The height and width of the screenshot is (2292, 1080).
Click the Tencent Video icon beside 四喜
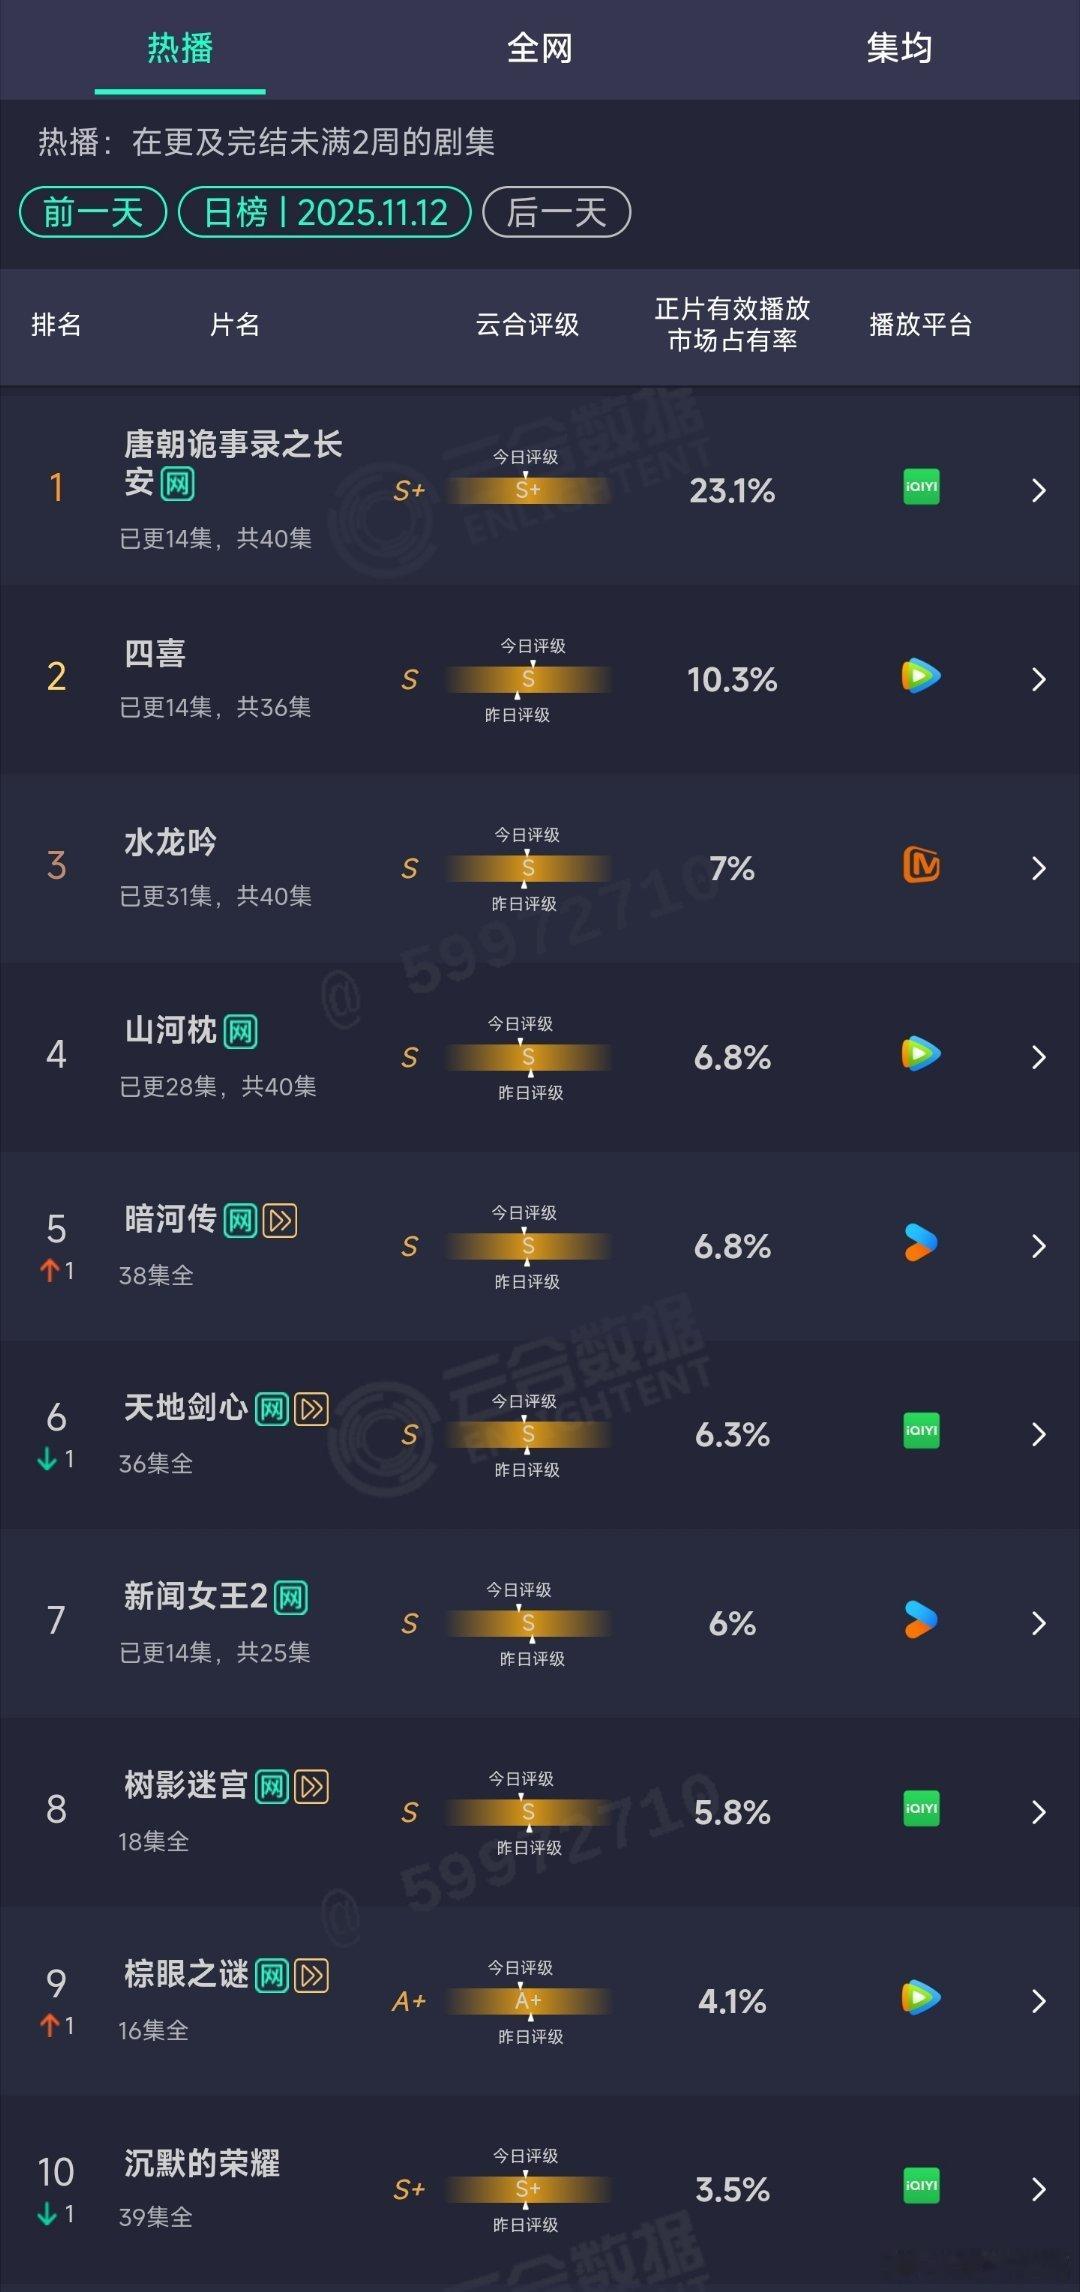point(920,677)
